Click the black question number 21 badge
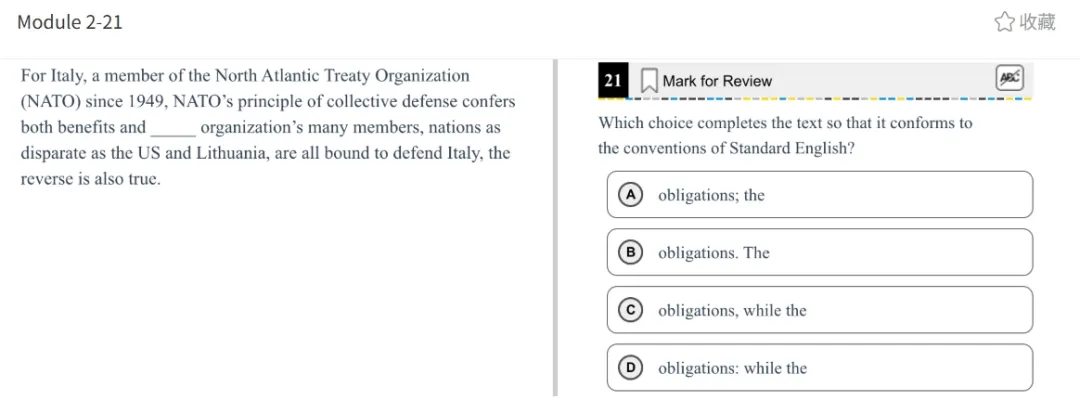Viewport: 1080px width, 413px height. pos(613,81)
